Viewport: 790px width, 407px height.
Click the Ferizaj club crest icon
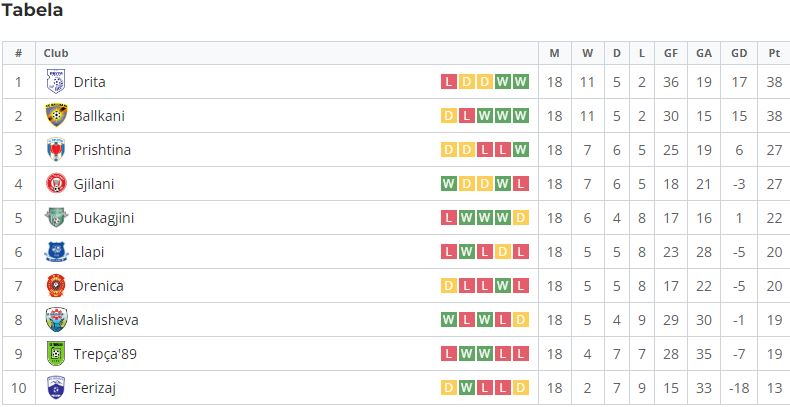coord(56,388)
